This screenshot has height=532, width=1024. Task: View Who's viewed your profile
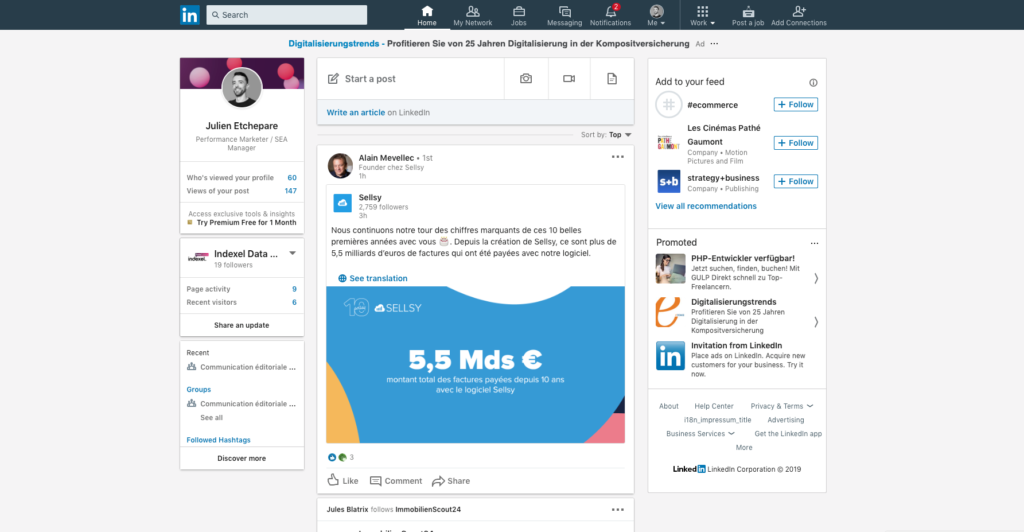(242, 178)
